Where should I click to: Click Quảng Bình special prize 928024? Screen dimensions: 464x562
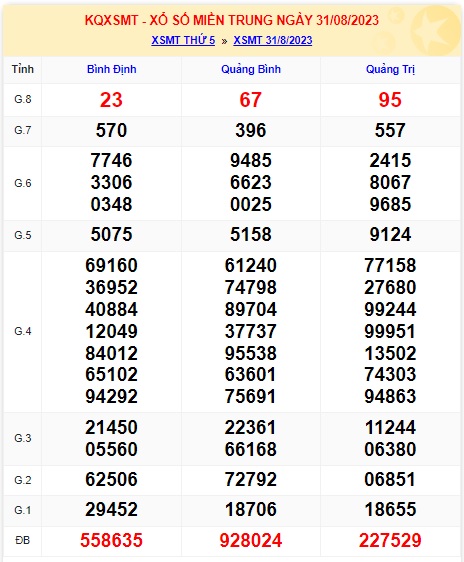tap(250, 540)
